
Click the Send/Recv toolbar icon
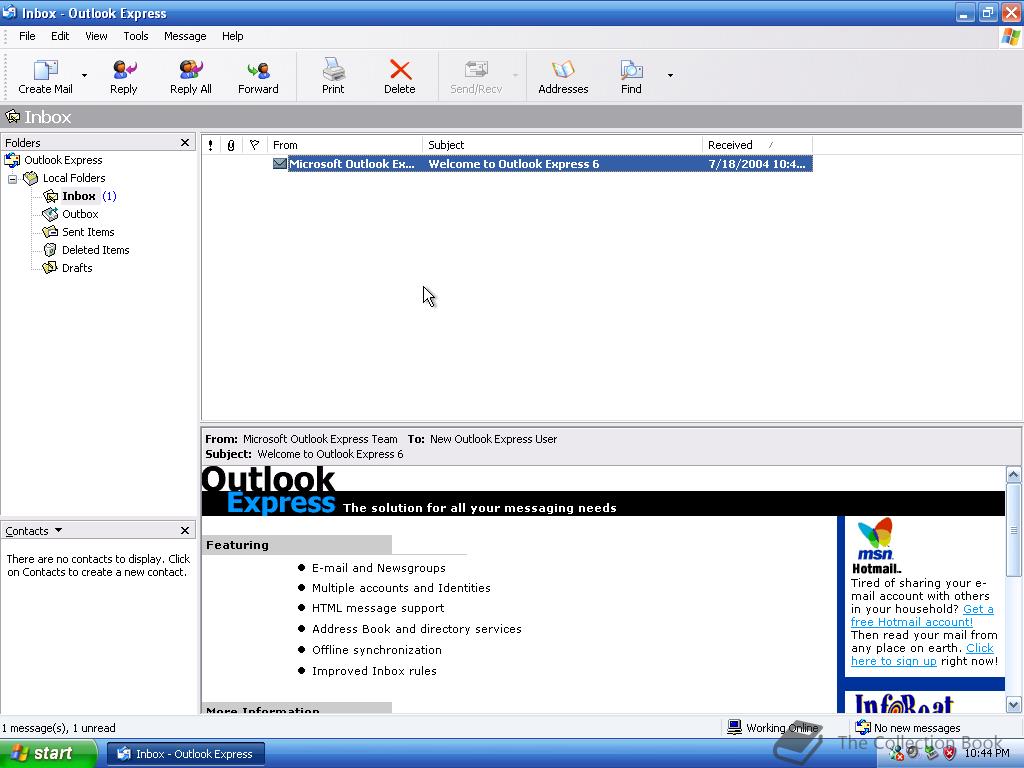[x=476, y=69]
